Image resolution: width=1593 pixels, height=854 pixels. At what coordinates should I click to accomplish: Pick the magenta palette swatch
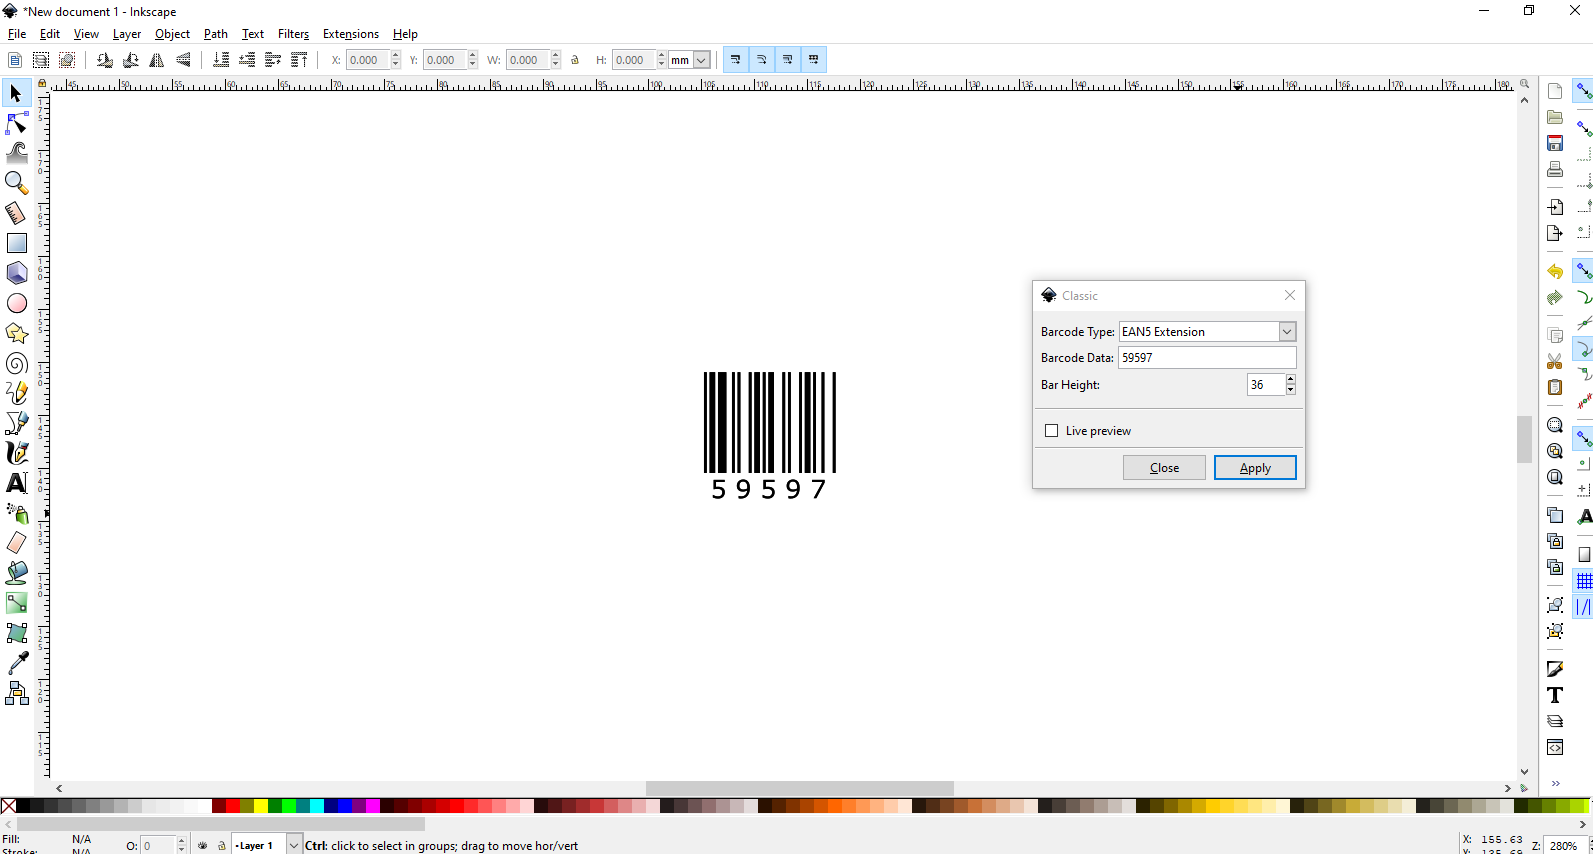[373, 806]
